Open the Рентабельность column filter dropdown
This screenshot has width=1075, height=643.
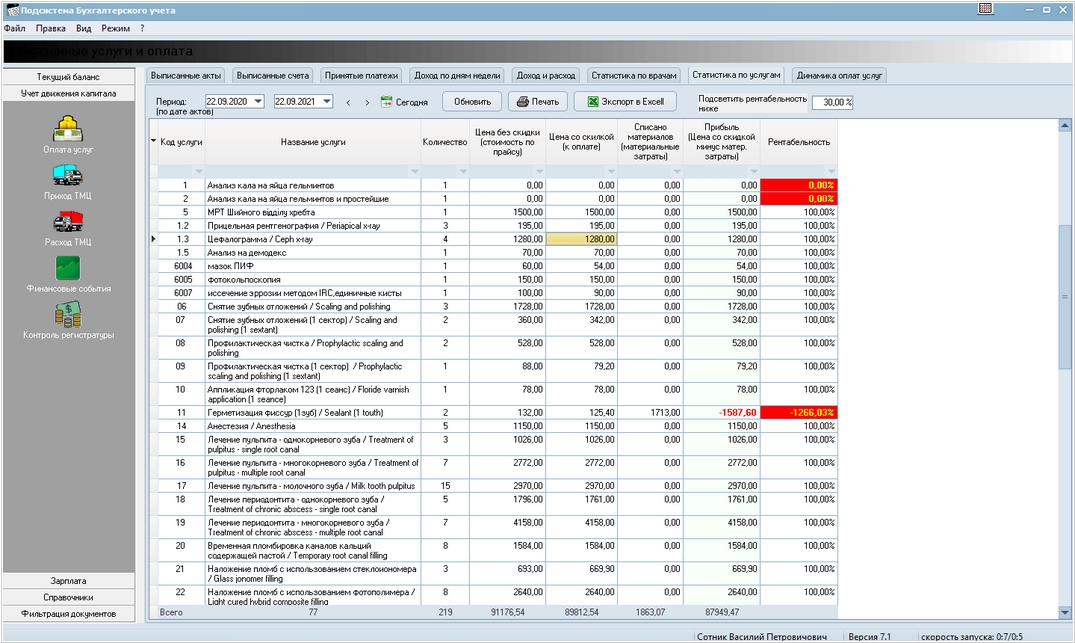[x=830, y=171]
